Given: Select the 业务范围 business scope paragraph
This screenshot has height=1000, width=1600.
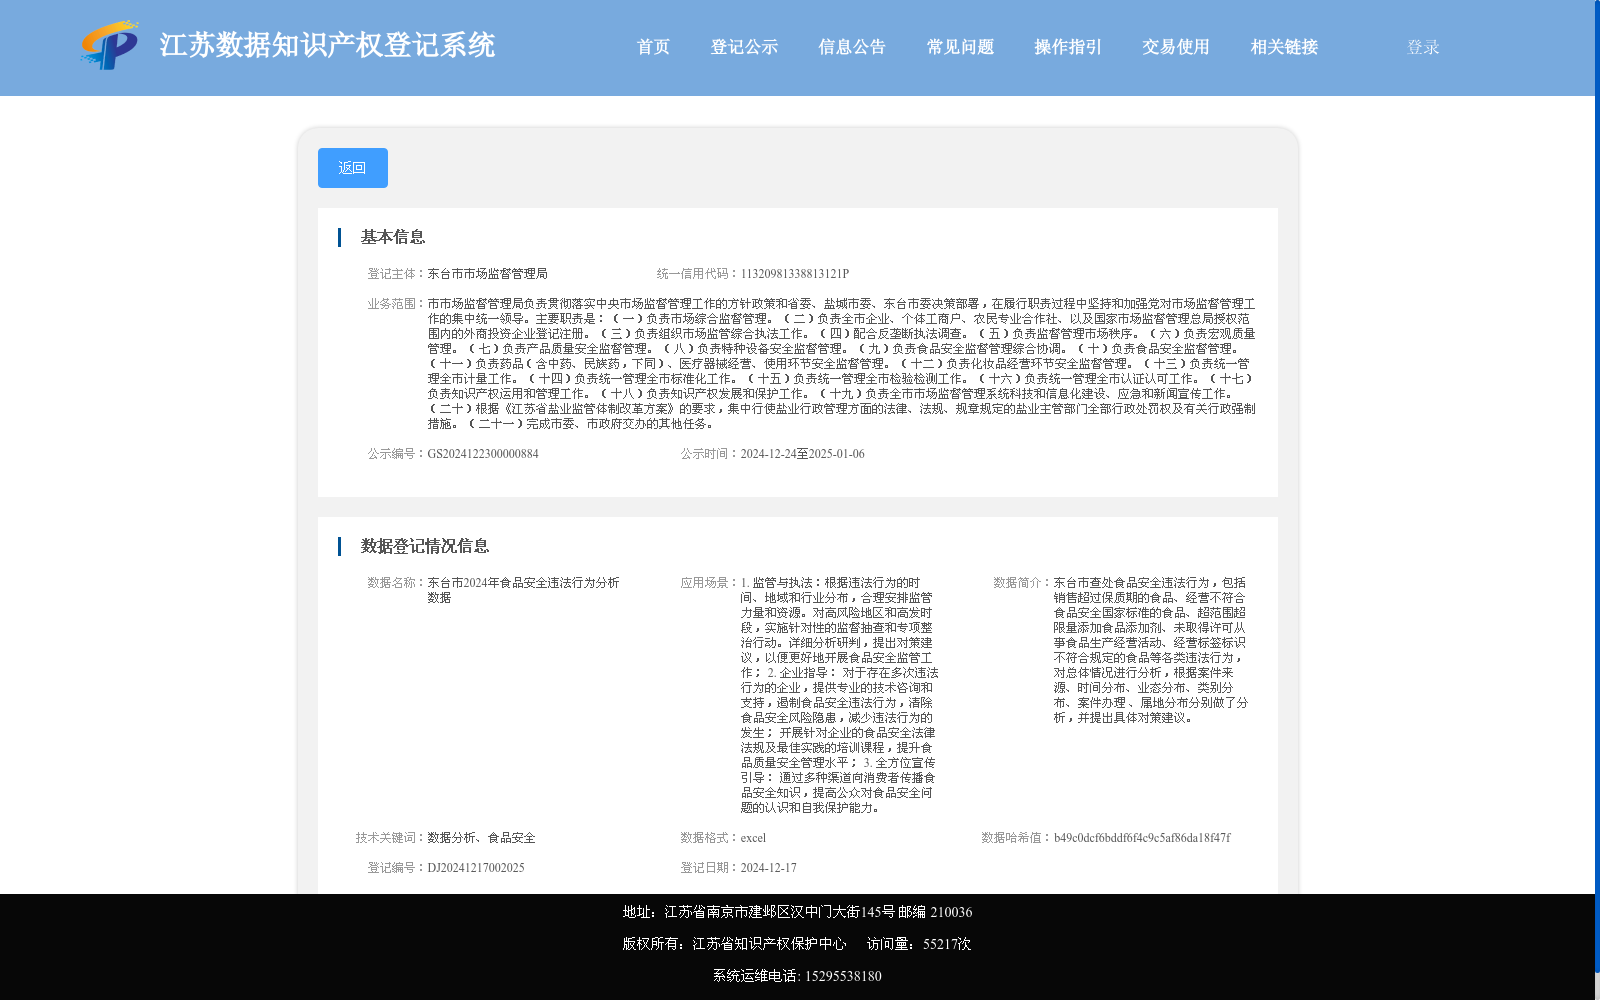Looking at the screenshot, I should point(841,364).
